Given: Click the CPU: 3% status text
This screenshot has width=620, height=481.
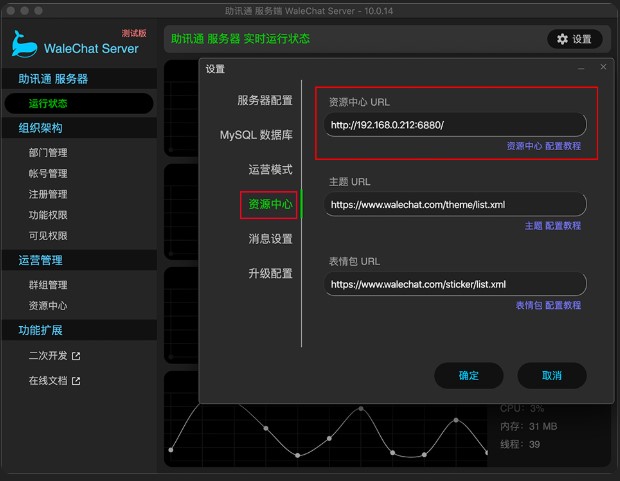Looking at the screenshot, I should (522, 409).
